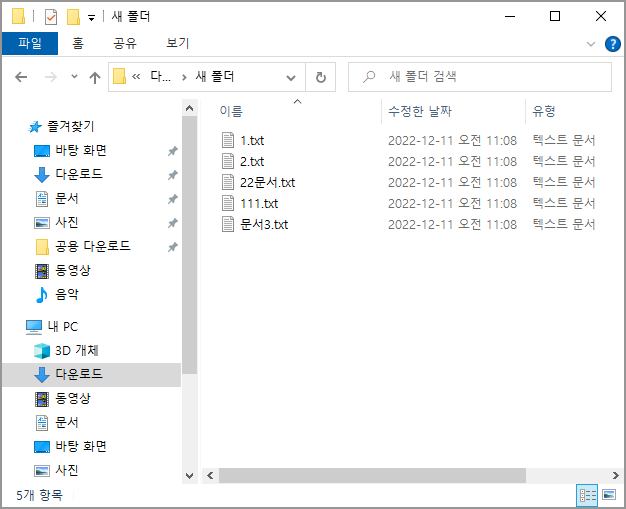Image resolution: width=626 pixels, height=509 pixels.
Task: Click the horizontal scrollbar right arrow
Action: click(x=615, y=475)
